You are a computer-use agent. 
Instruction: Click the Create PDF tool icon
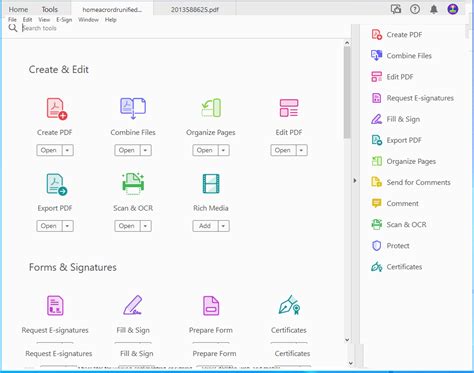(x=57, y=109)
